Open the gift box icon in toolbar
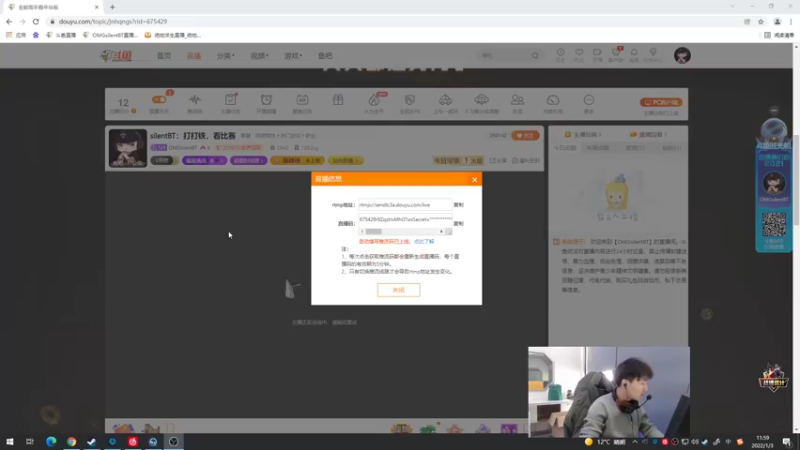Viewport: 800px width, 450px height. point(338,101)
